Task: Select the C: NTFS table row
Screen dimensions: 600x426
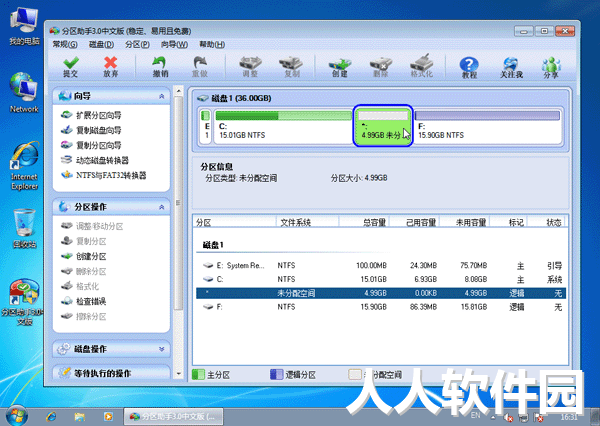Action: (381, 279)
